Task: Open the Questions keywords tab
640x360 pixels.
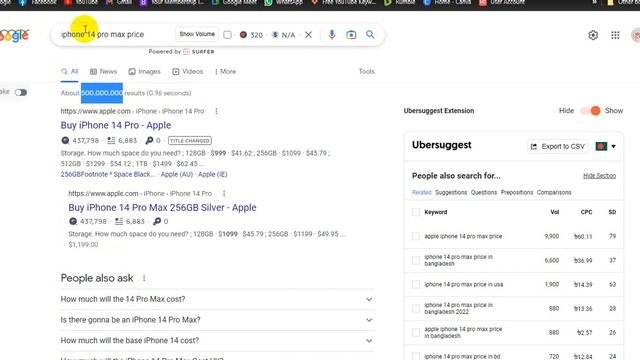Action: (484, 192)
